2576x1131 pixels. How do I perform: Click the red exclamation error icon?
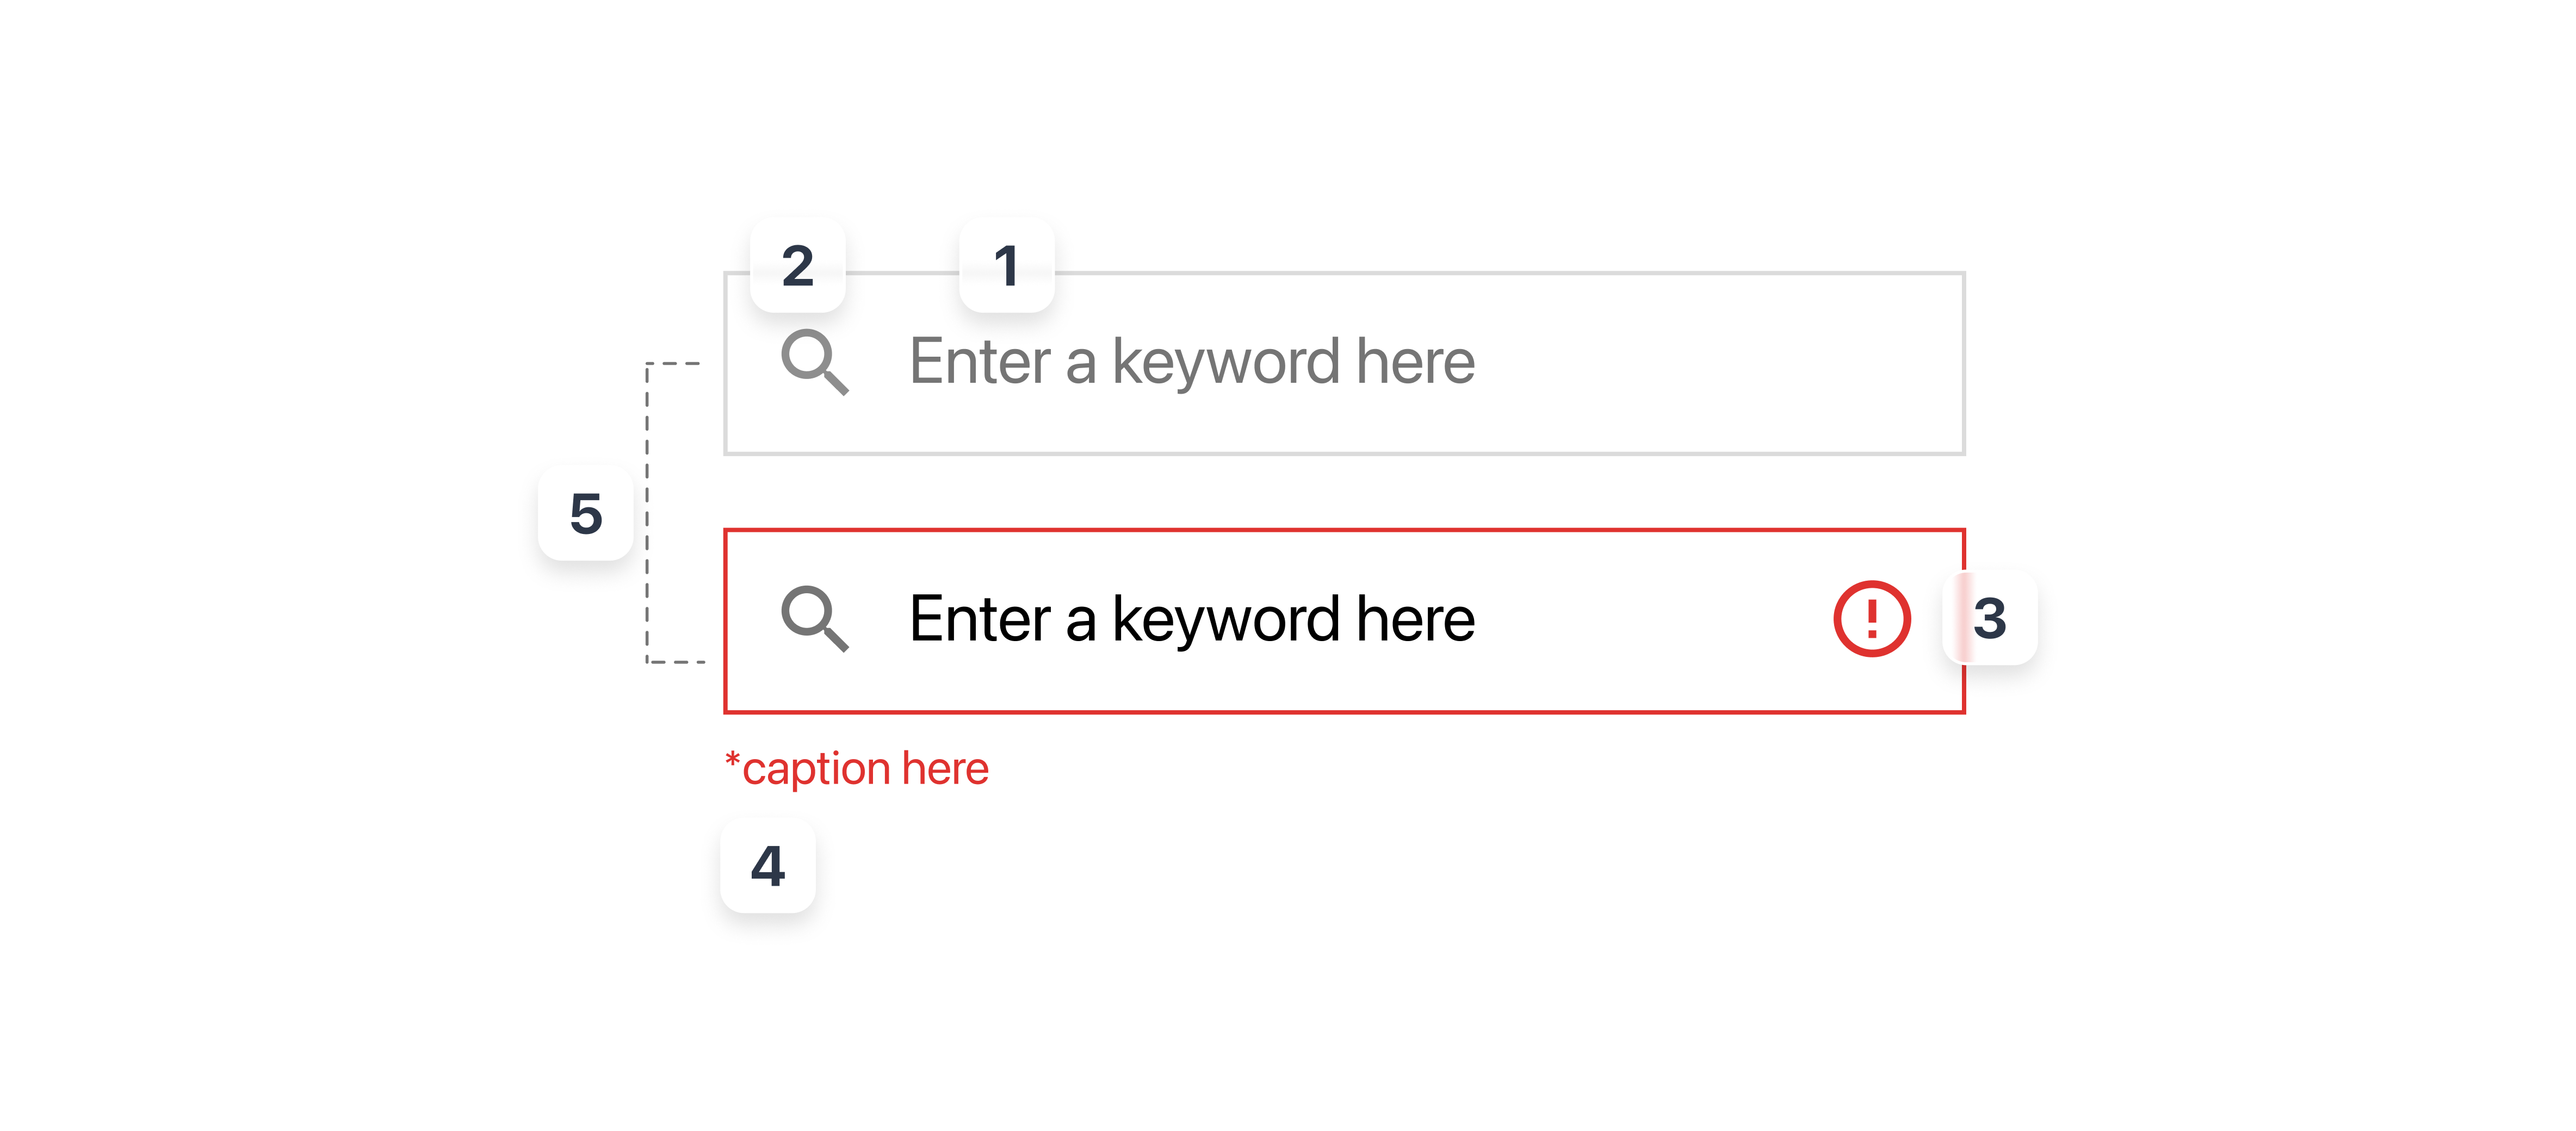pyautogui.click(x=1871, y=618)
